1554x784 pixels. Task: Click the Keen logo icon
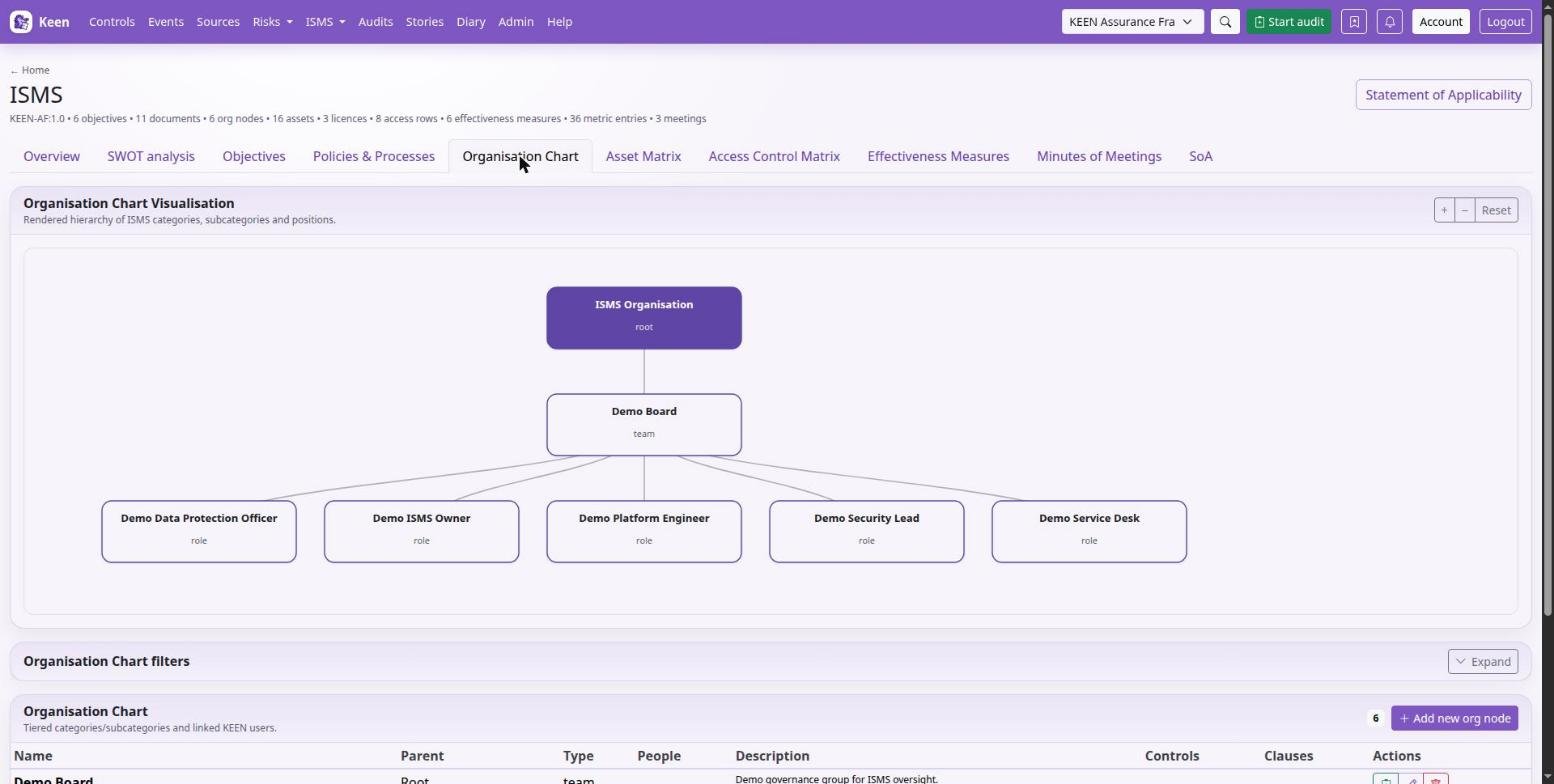coord(21,22)
